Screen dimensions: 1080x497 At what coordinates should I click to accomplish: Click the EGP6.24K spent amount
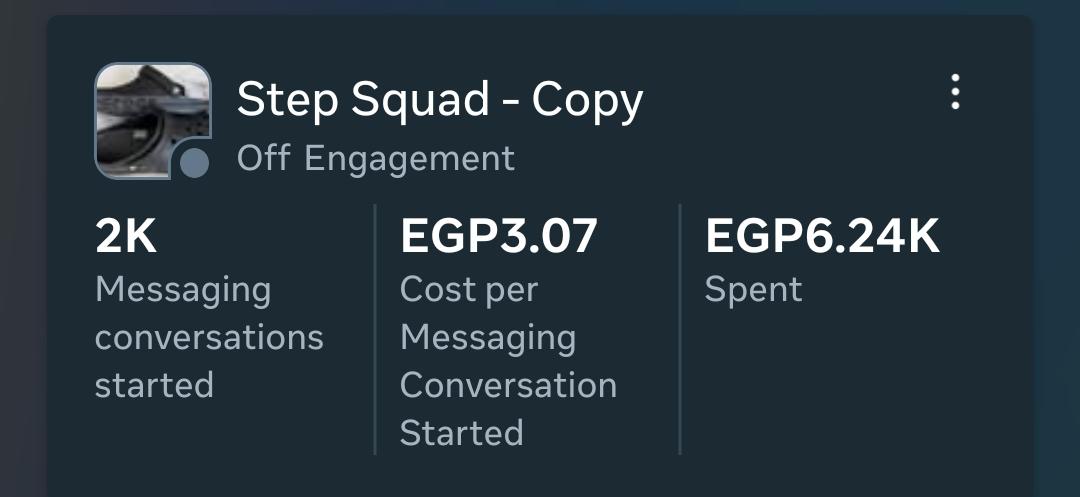(x=822, y=236)
